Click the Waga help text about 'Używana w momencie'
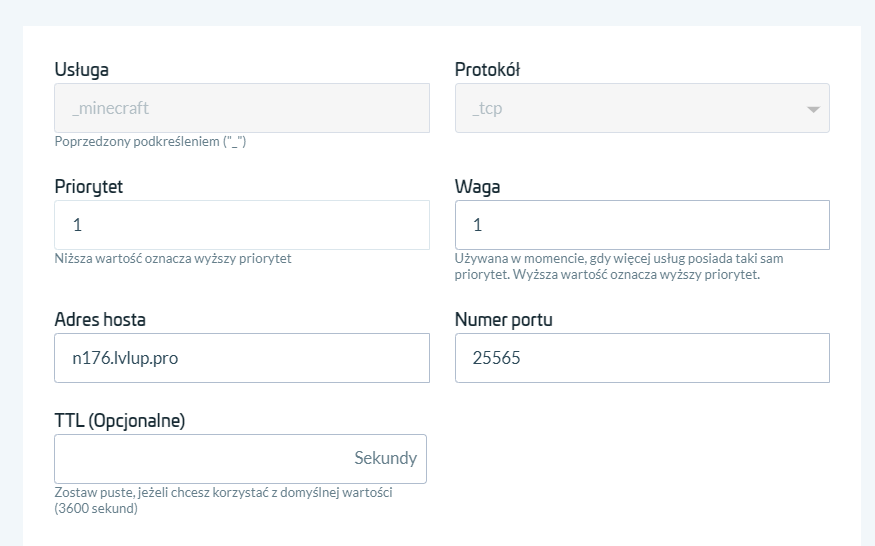 (x=618, y=266)
